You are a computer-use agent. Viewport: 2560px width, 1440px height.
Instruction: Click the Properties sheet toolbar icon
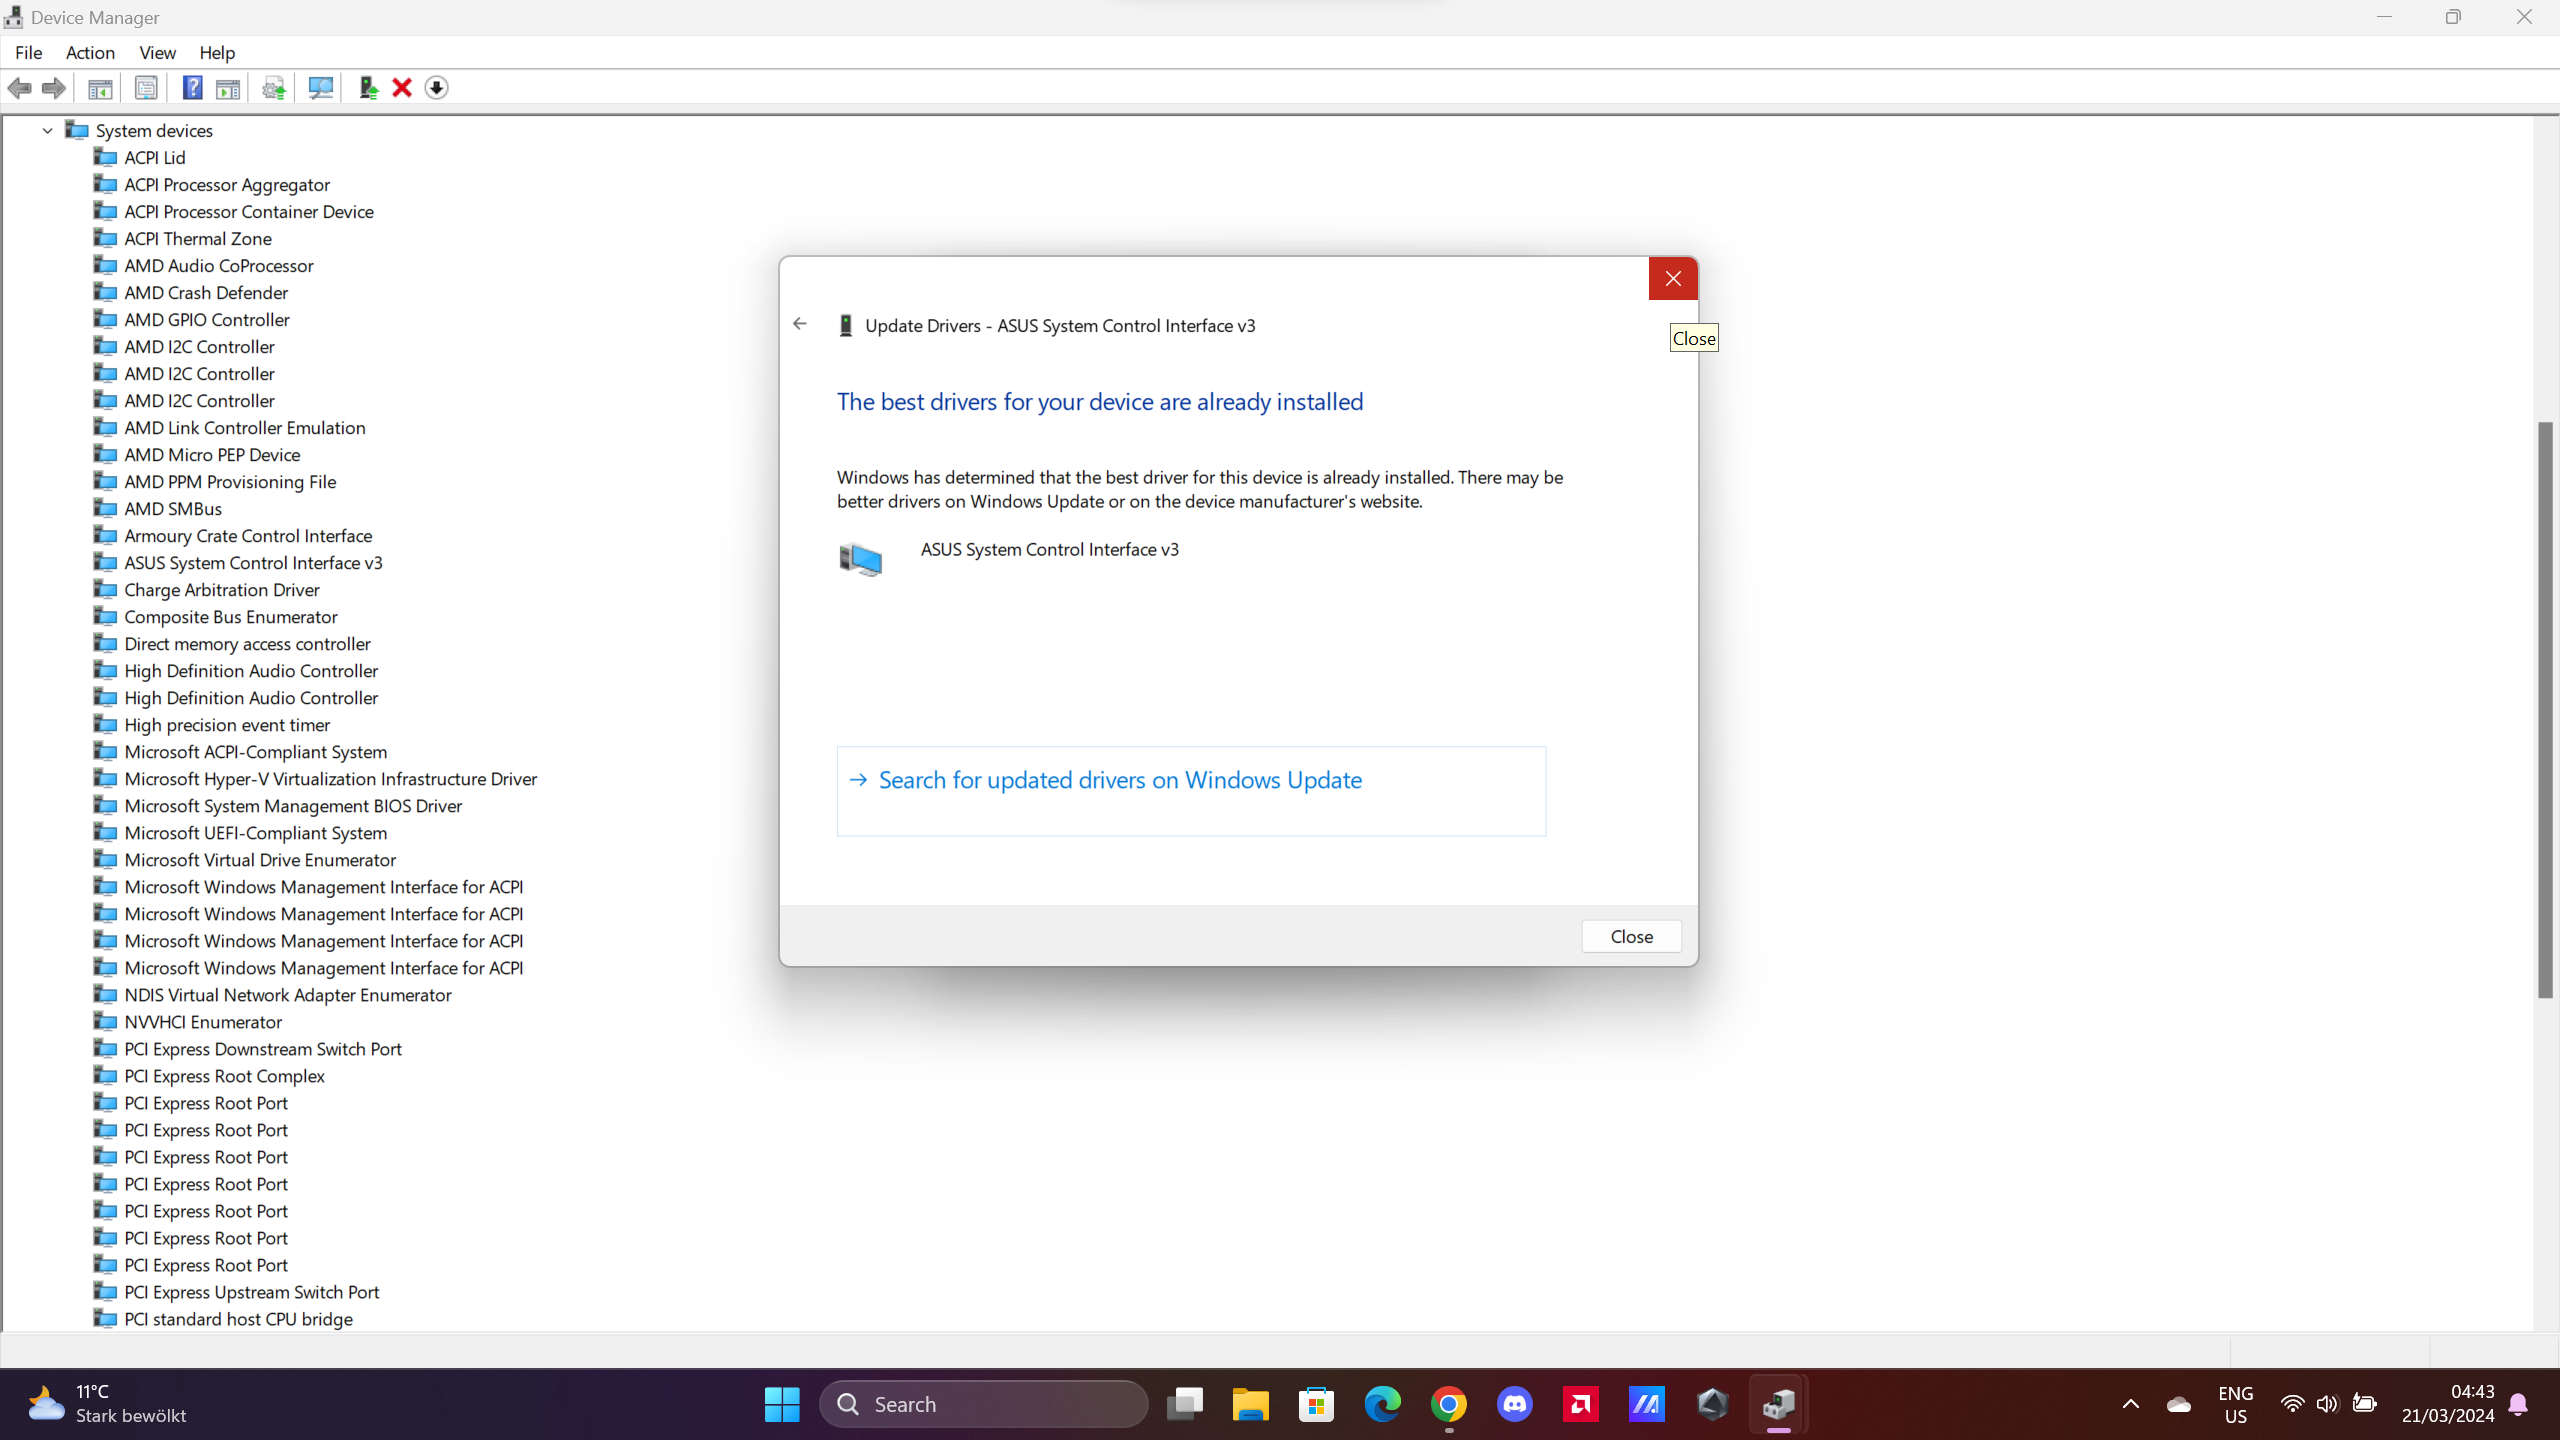coord(146,88)
